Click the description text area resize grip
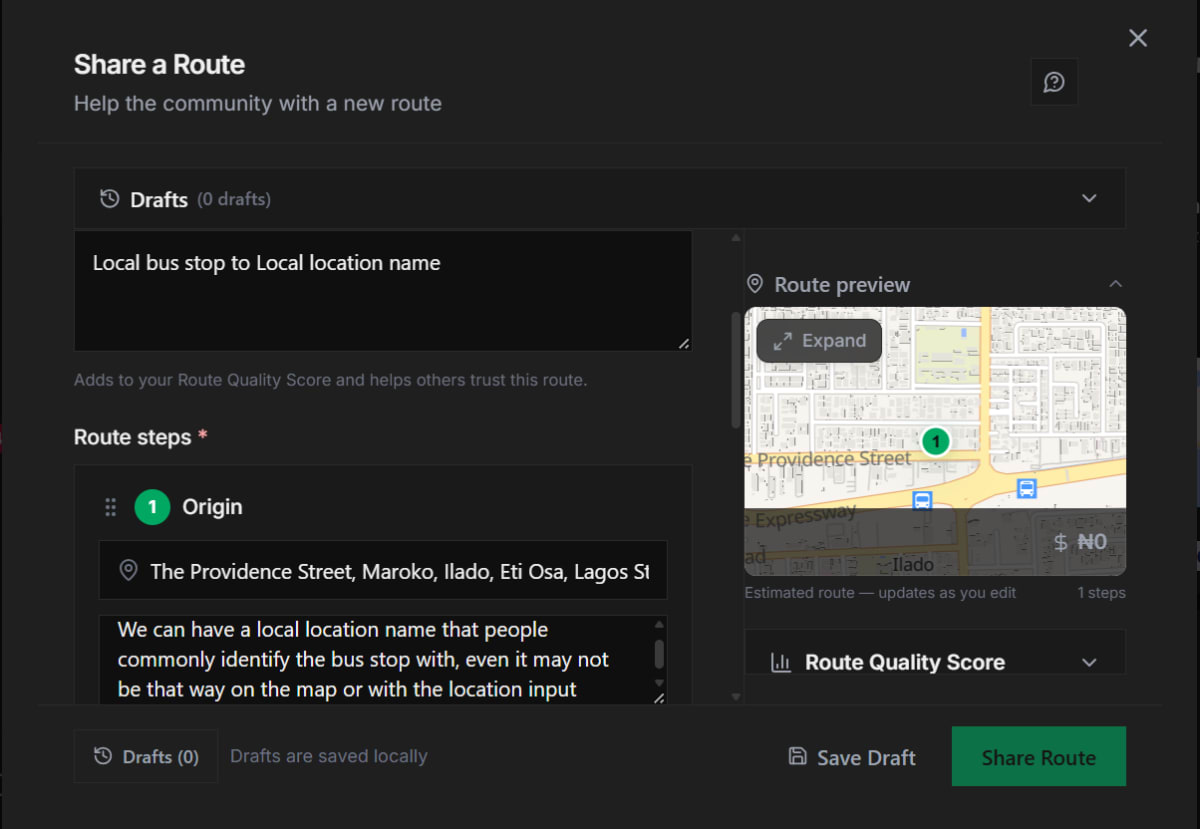This screenshot has width=1200, height=829. pyautogui.click(x=684, y=343)
